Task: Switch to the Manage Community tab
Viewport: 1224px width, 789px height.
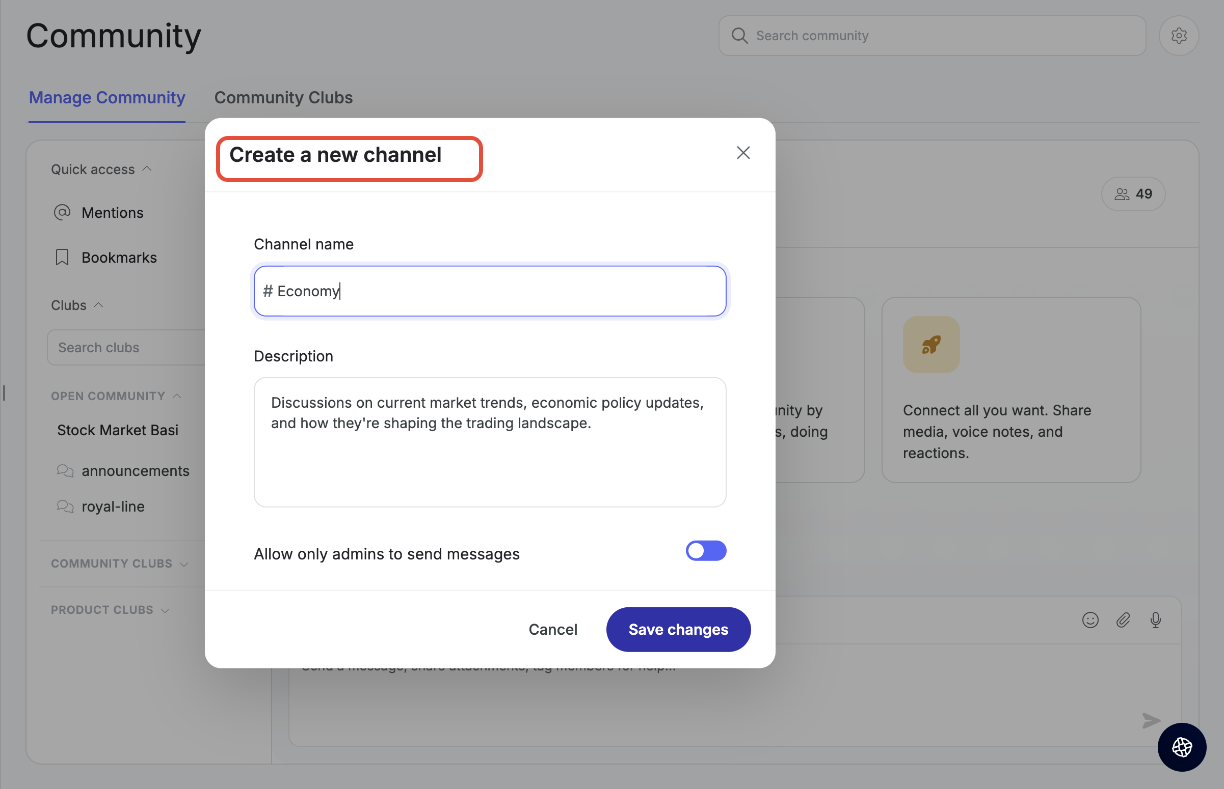Action: pyautogui.click(x=107, y=98)
